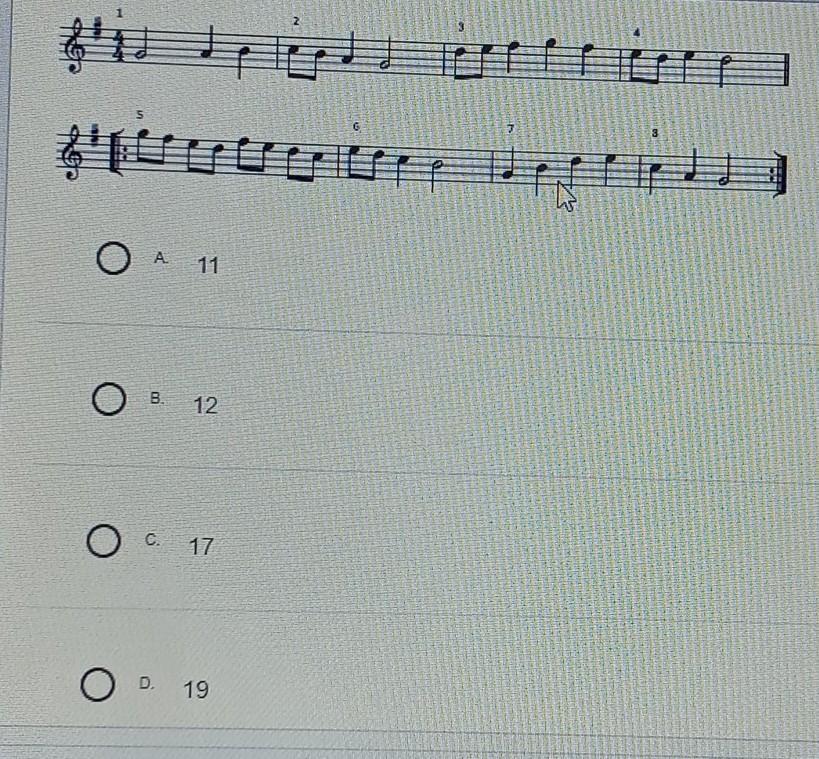This screenshot has height=759, width=819.
Task: Click the 4/4 time signature
Action: pos(120,46)
